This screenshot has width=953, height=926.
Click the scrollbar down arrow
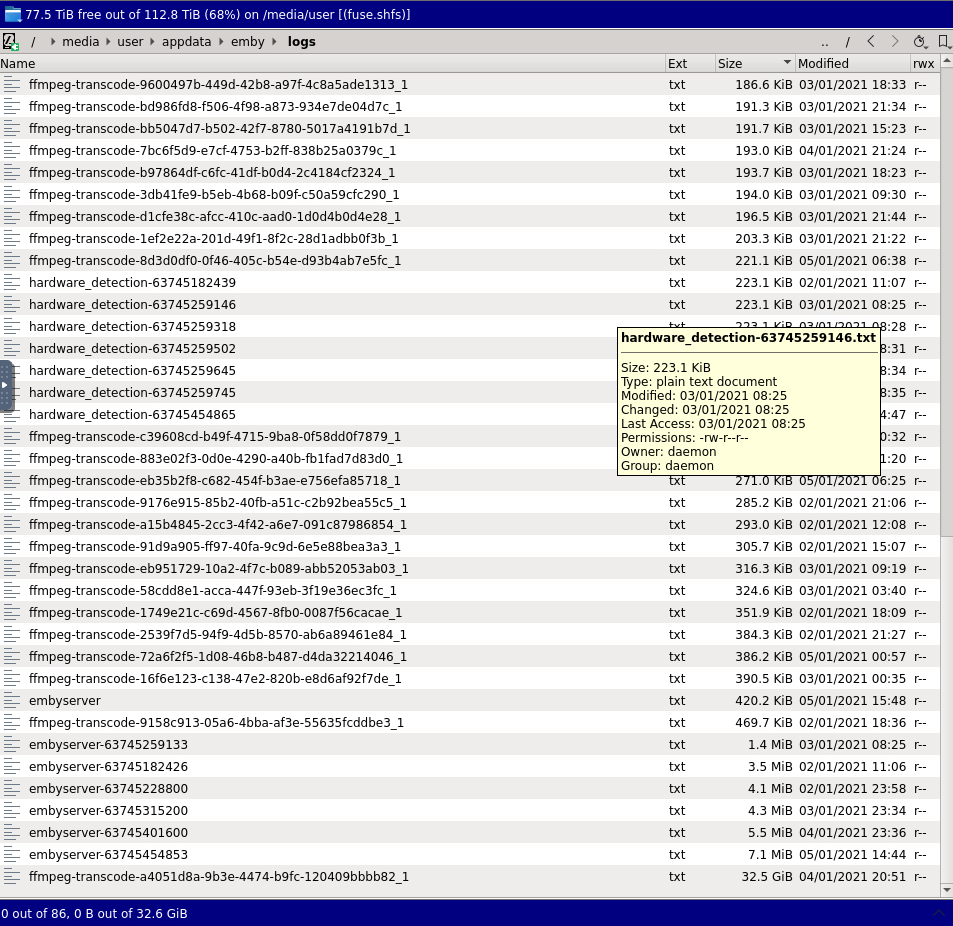click(x=946, y=890)
